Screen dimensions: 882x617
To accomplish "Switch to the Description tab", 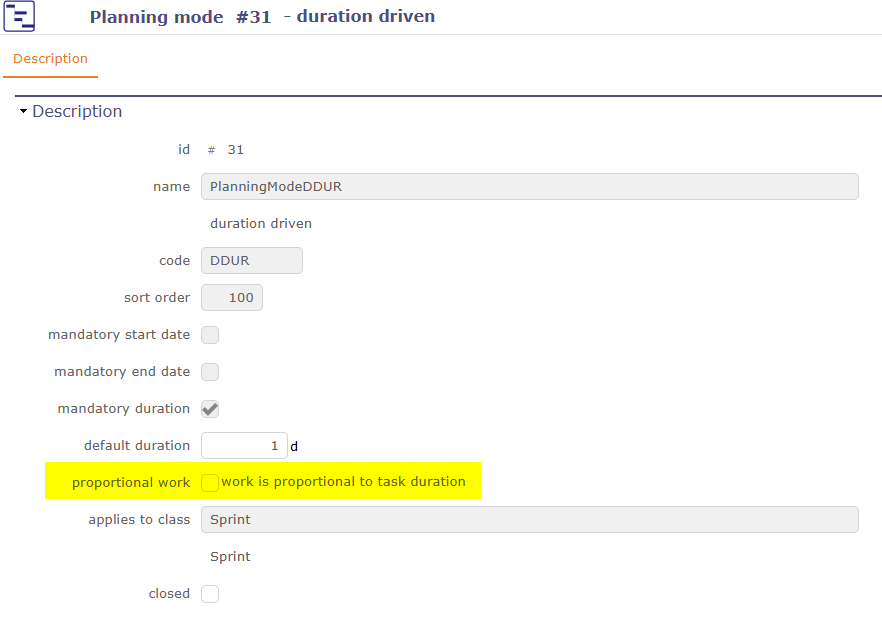I will (50, 59).
